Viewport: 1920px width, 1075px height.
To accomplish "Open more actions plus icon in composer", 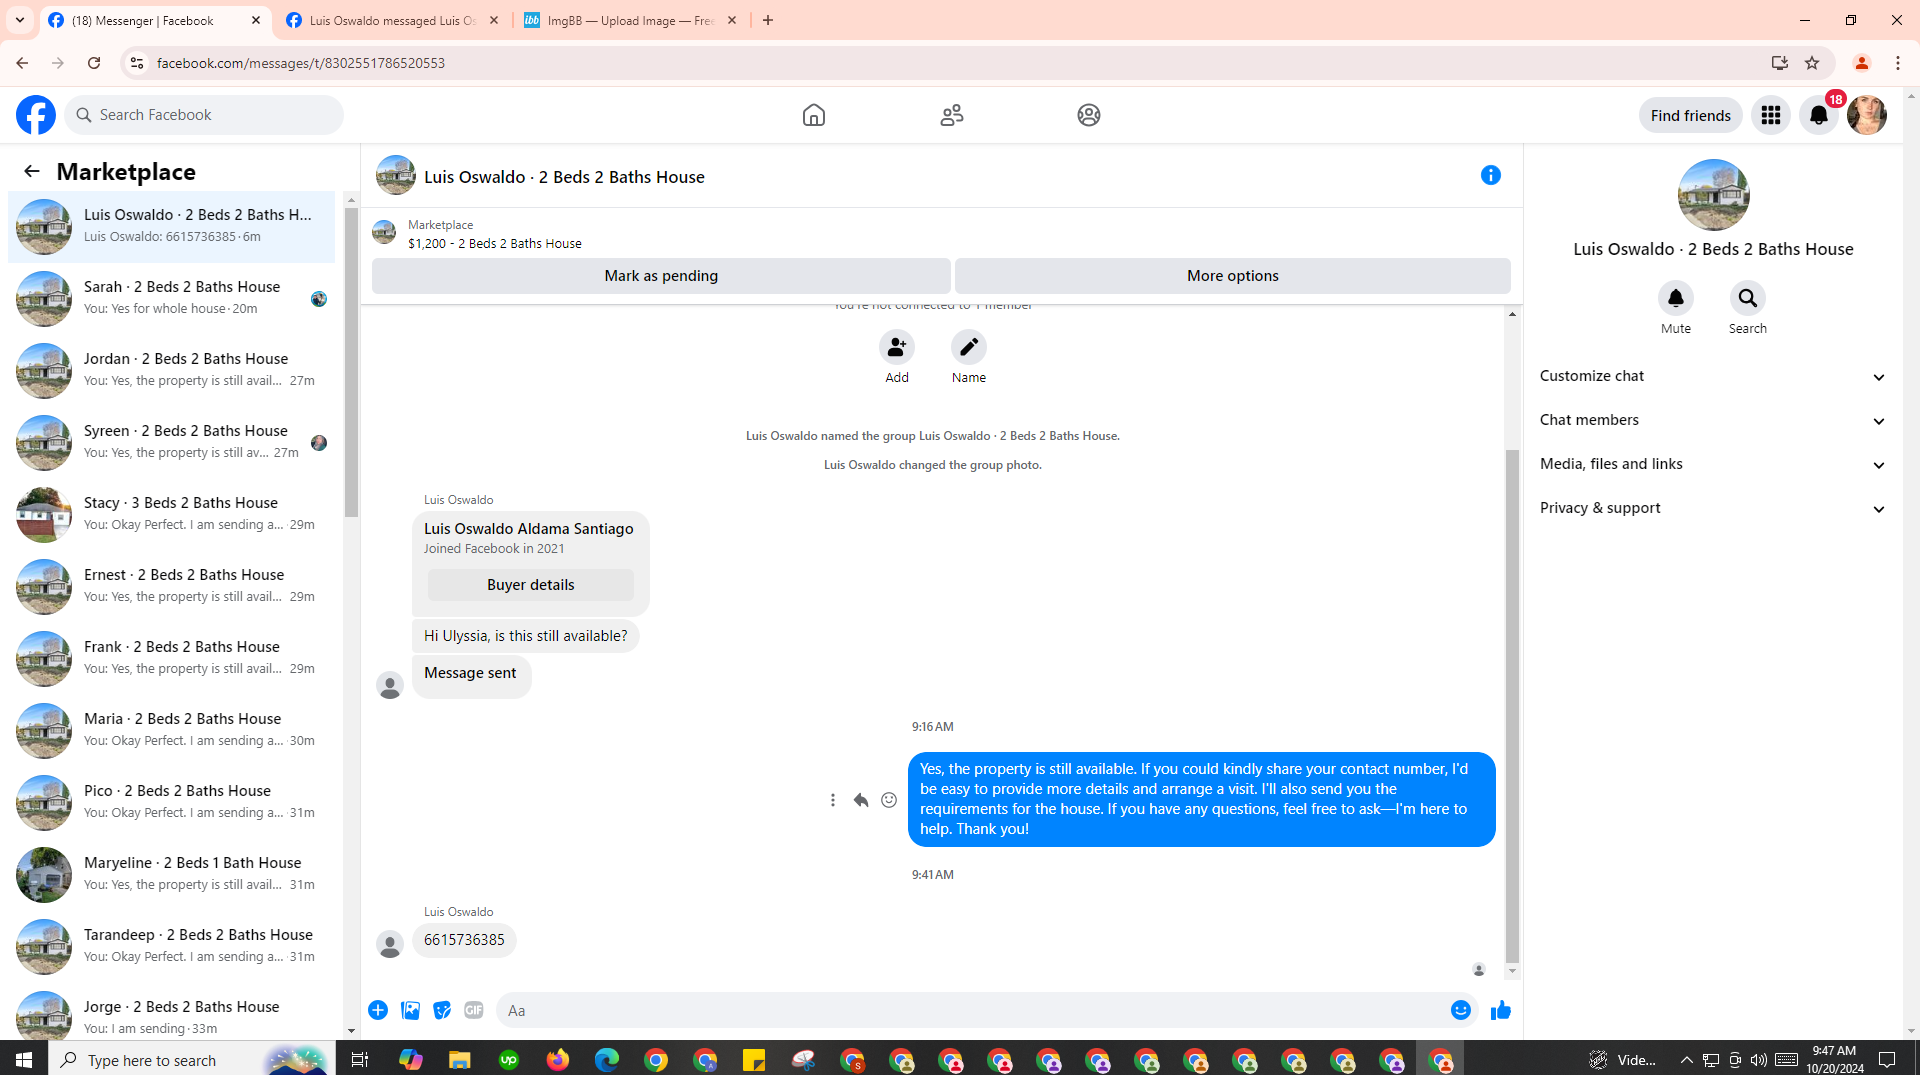I will (378, 1010).
